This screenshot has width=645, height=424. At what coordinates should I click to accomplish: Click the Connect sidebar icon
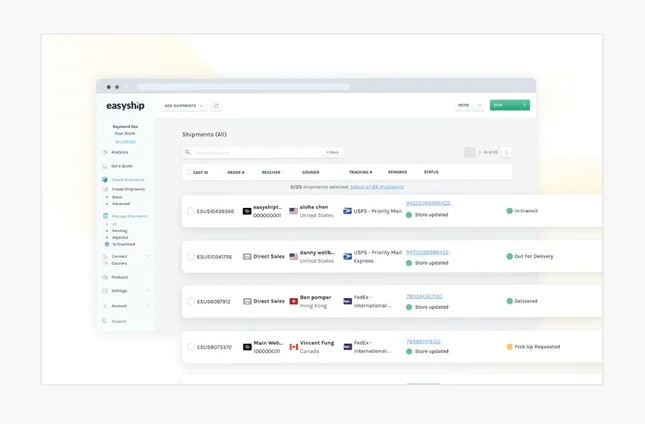(105, 256)
